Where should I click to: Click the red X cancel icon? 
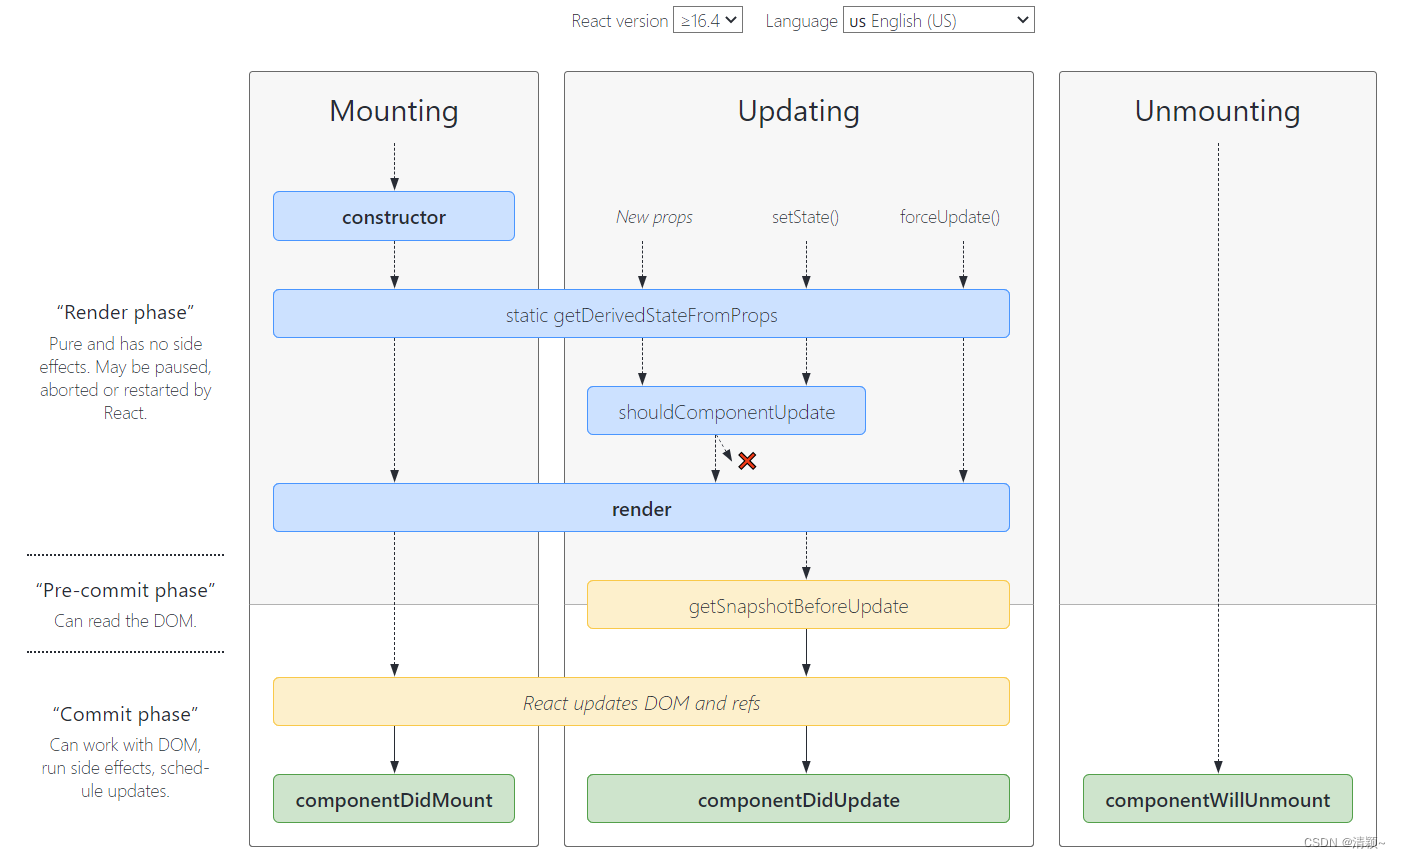click(x=747, y=460)
